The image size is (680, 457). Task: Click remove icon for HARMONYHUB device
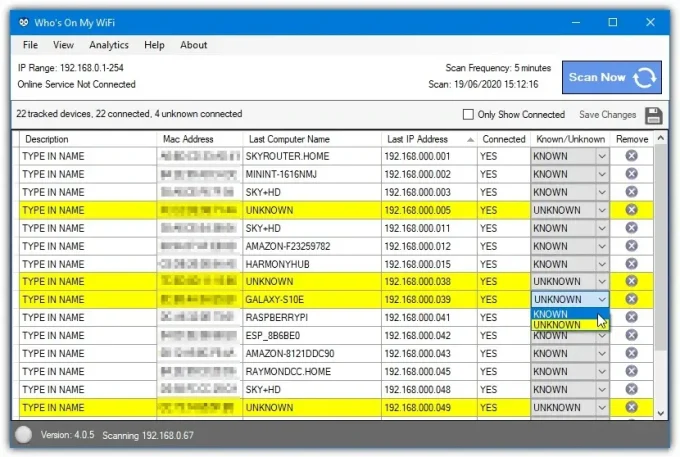coord(631,264)
